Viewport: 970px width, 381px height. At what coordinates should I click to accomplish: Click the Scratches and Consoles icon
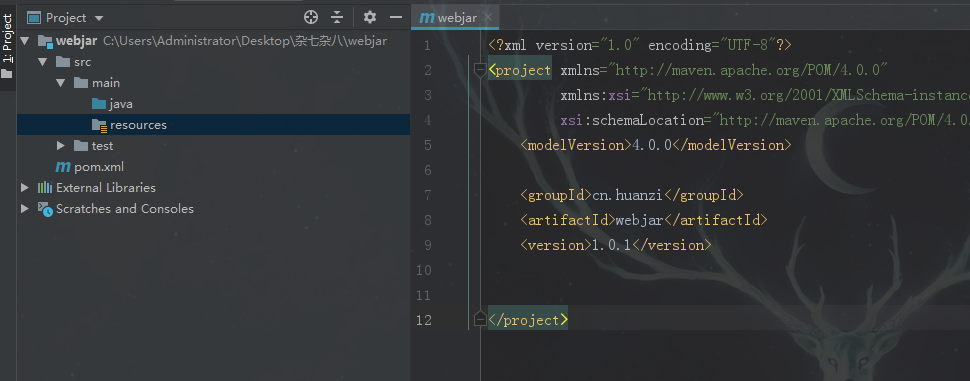tap(45, 209)
